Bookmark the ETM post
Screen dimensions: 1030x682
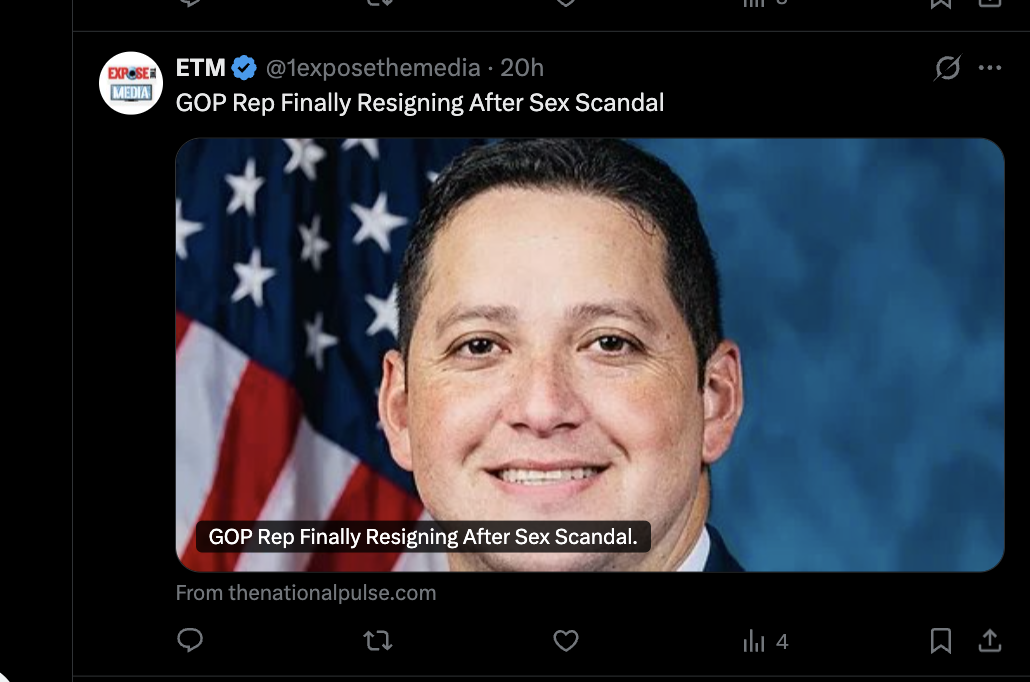tap(941, 640)
